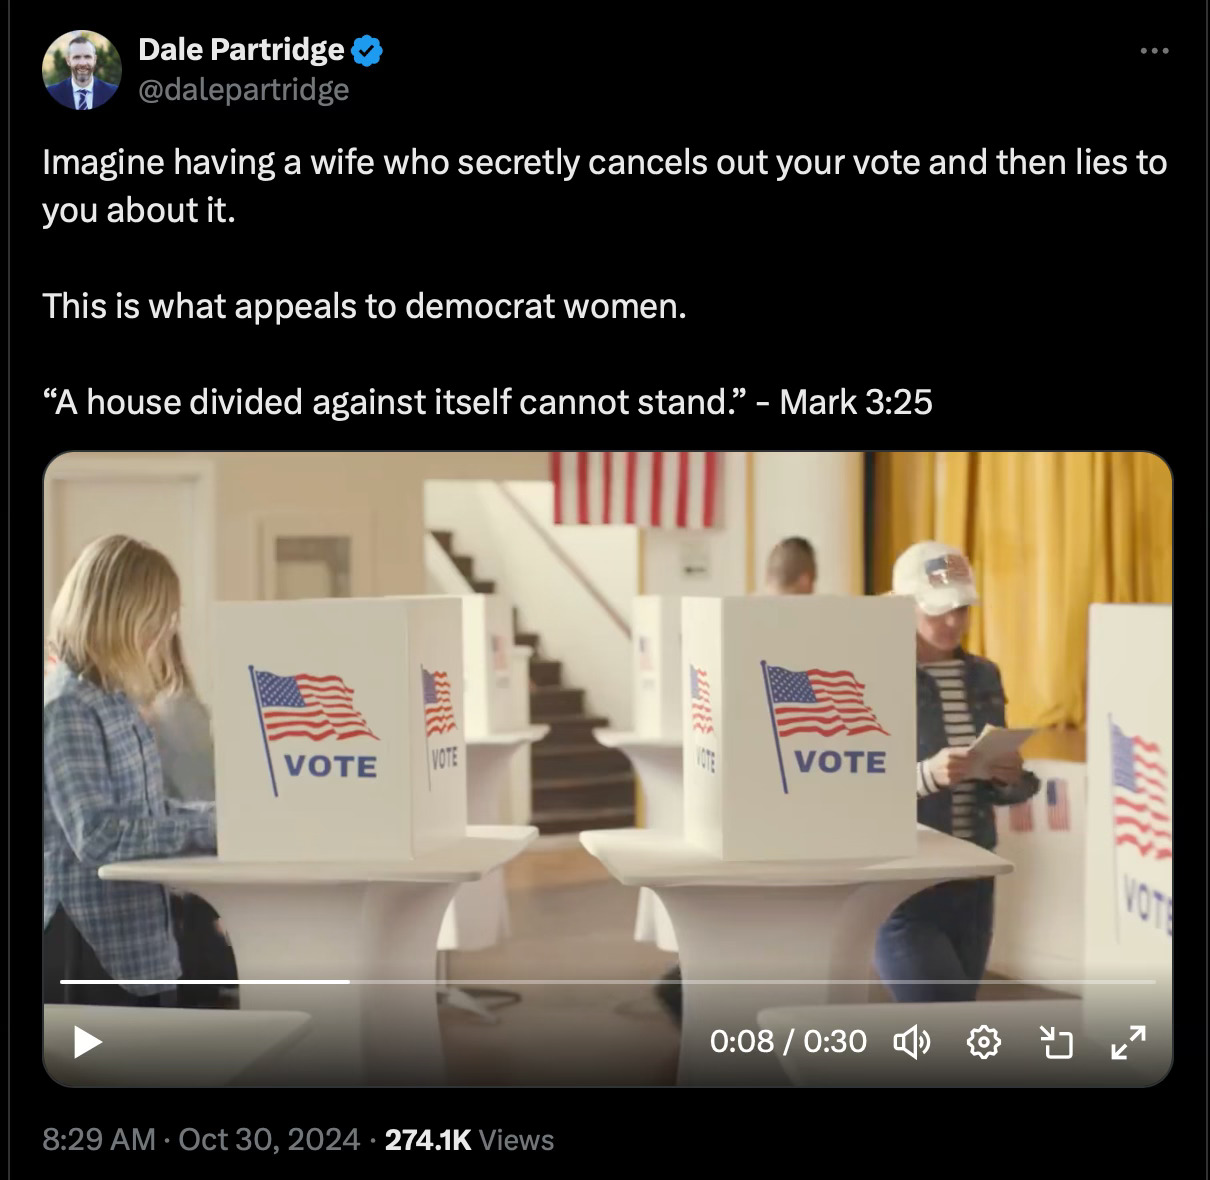
Task: Click the Oct 30, 2024 date text
Action: (x=269, y=1140)
